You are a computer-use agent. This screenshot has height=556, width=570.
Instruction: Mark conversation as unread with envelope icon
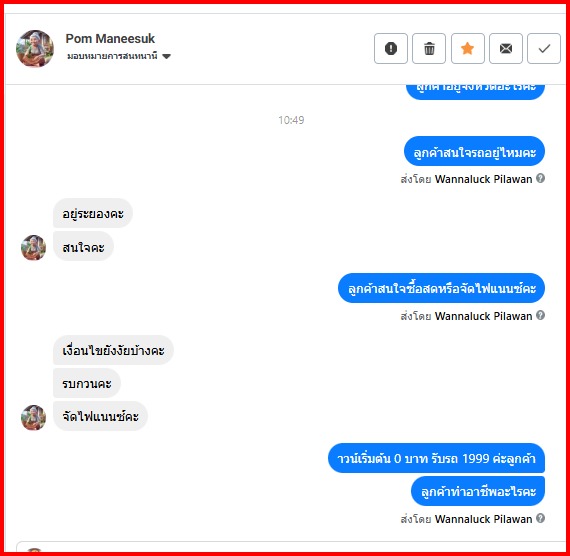506,48
